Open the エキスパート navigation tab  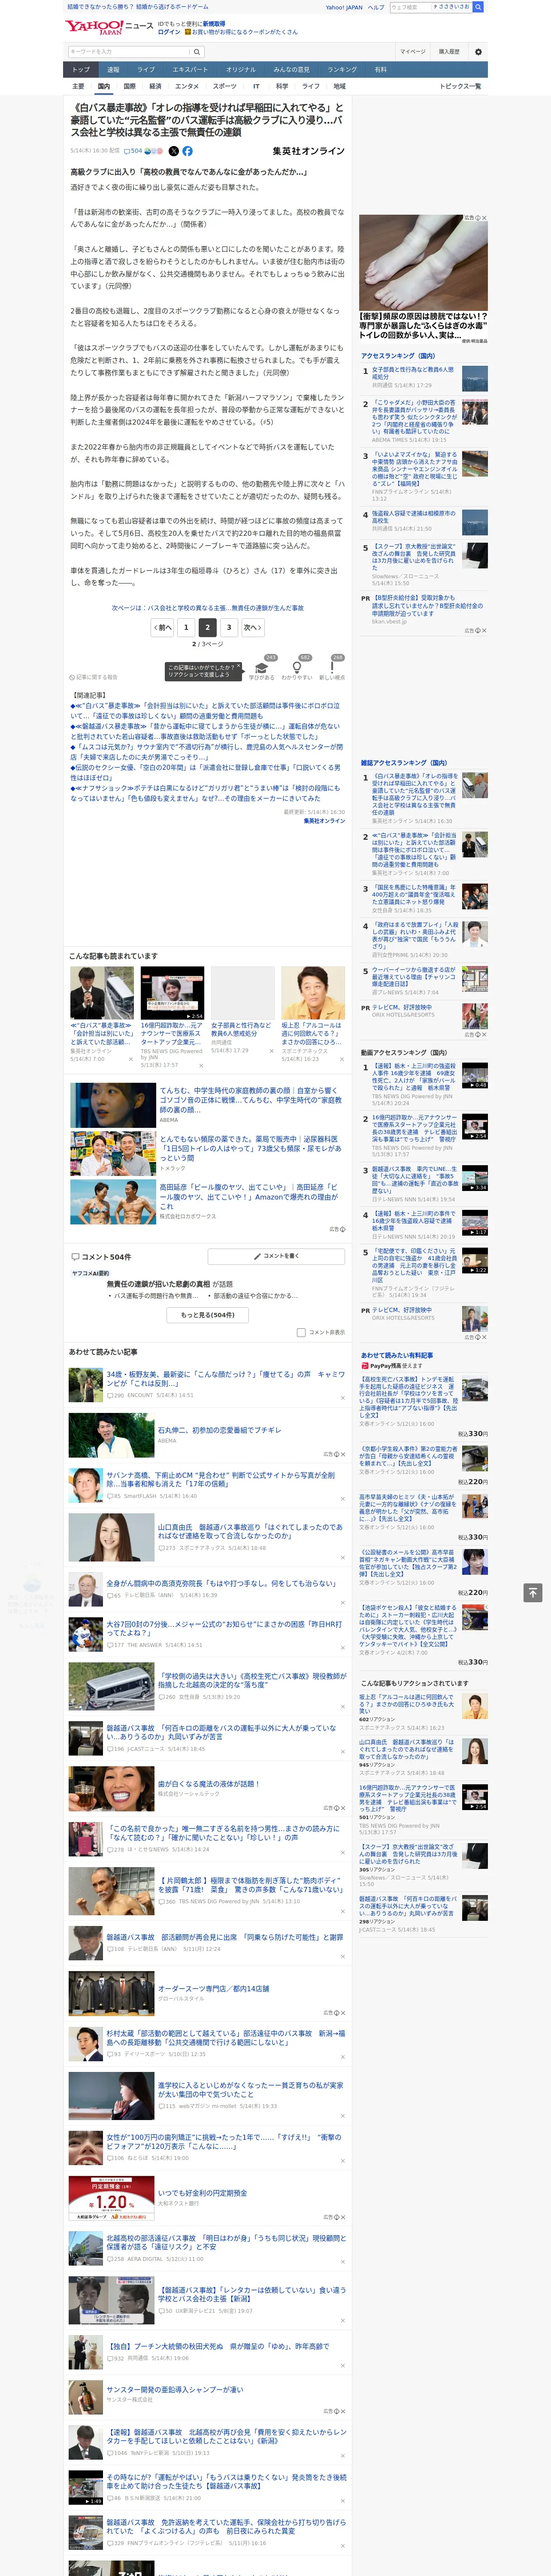(x=190, y=70)
